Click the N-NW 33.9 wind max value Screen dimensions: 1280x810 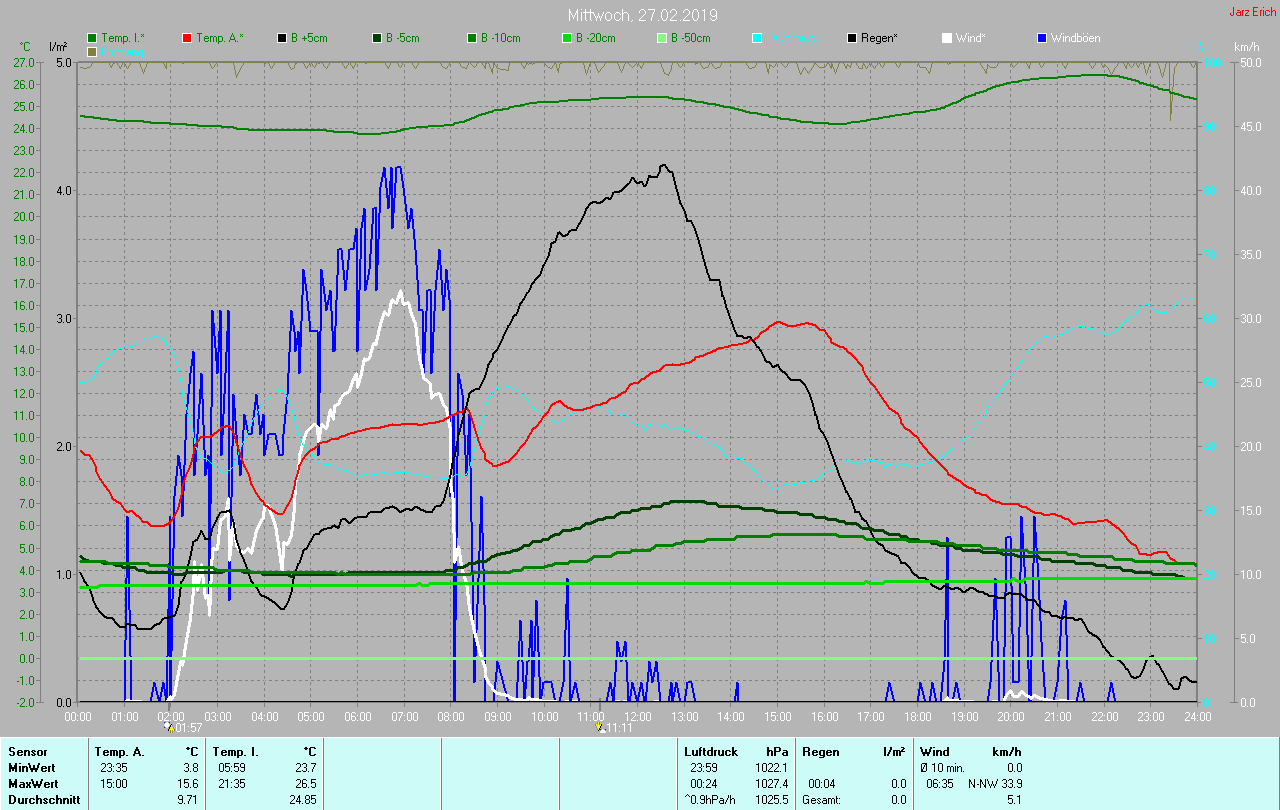(994, 784)
